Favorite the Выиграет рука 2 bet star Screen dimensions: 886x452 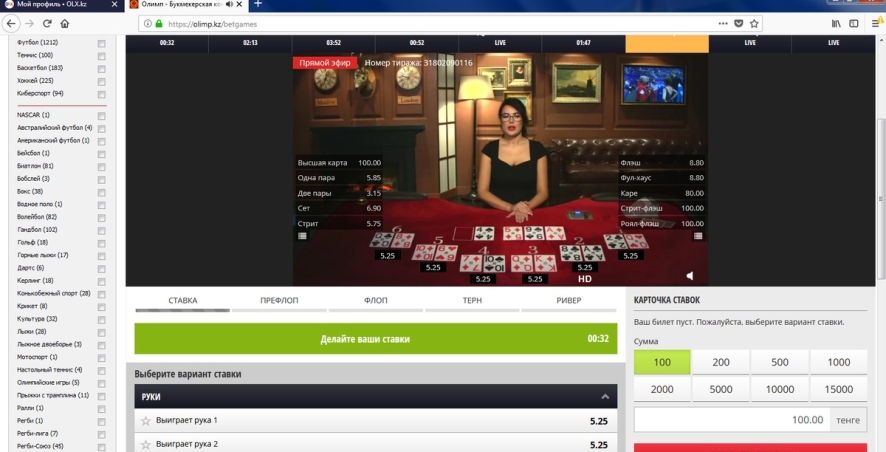pos(145,445)
